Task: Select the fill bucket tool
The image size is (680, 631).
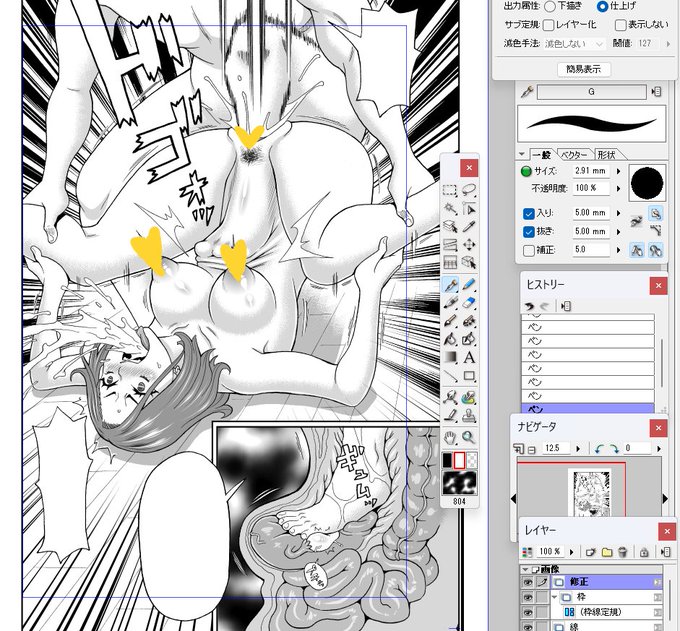Action: 451,339
